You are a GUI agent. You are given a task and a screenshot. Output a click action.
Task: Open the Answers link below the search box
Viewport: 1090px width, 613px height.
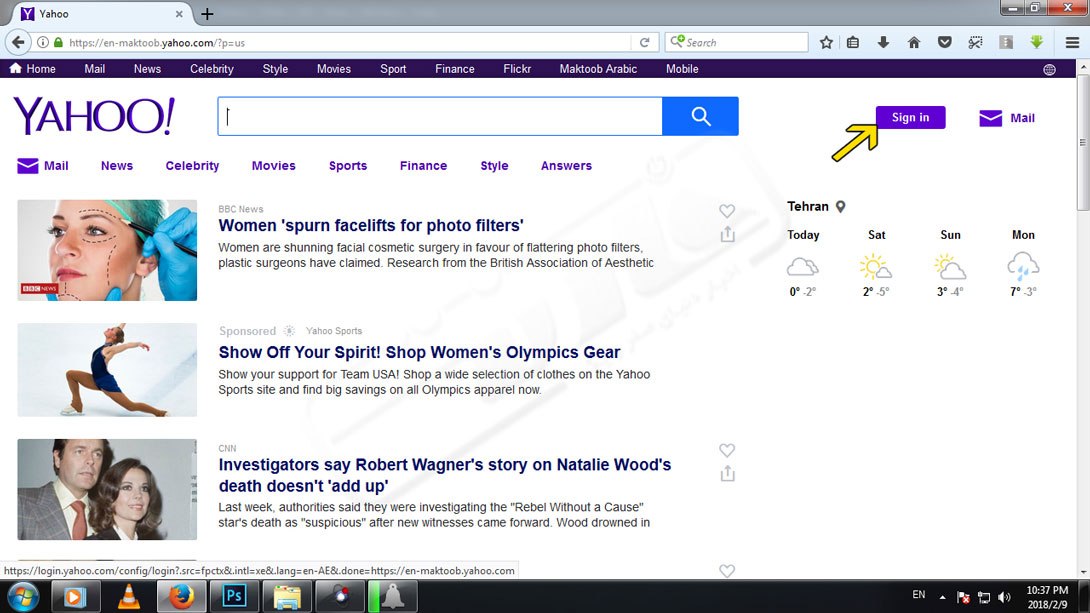(x=566, y=165)
